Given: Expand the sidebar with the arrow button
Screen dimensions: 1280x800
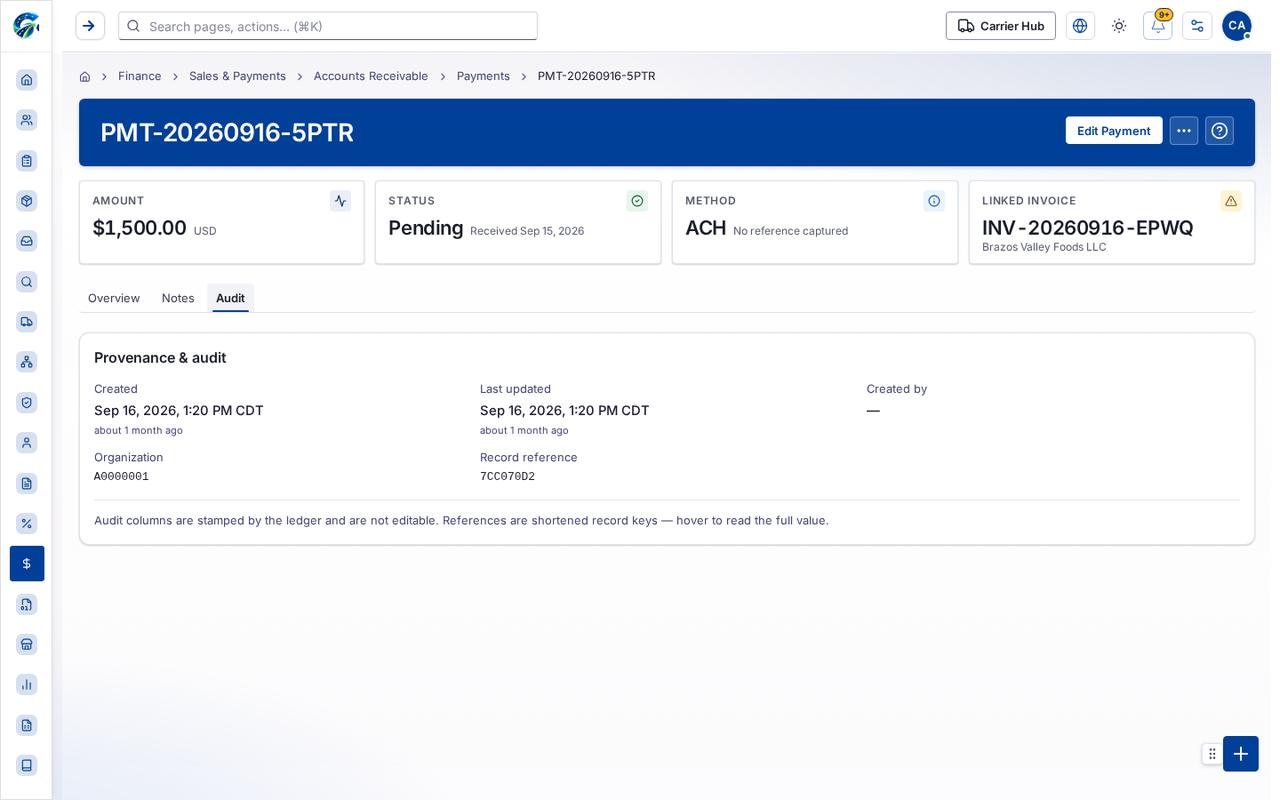Looking at the screenshot, I should click(x=90, y=26).
